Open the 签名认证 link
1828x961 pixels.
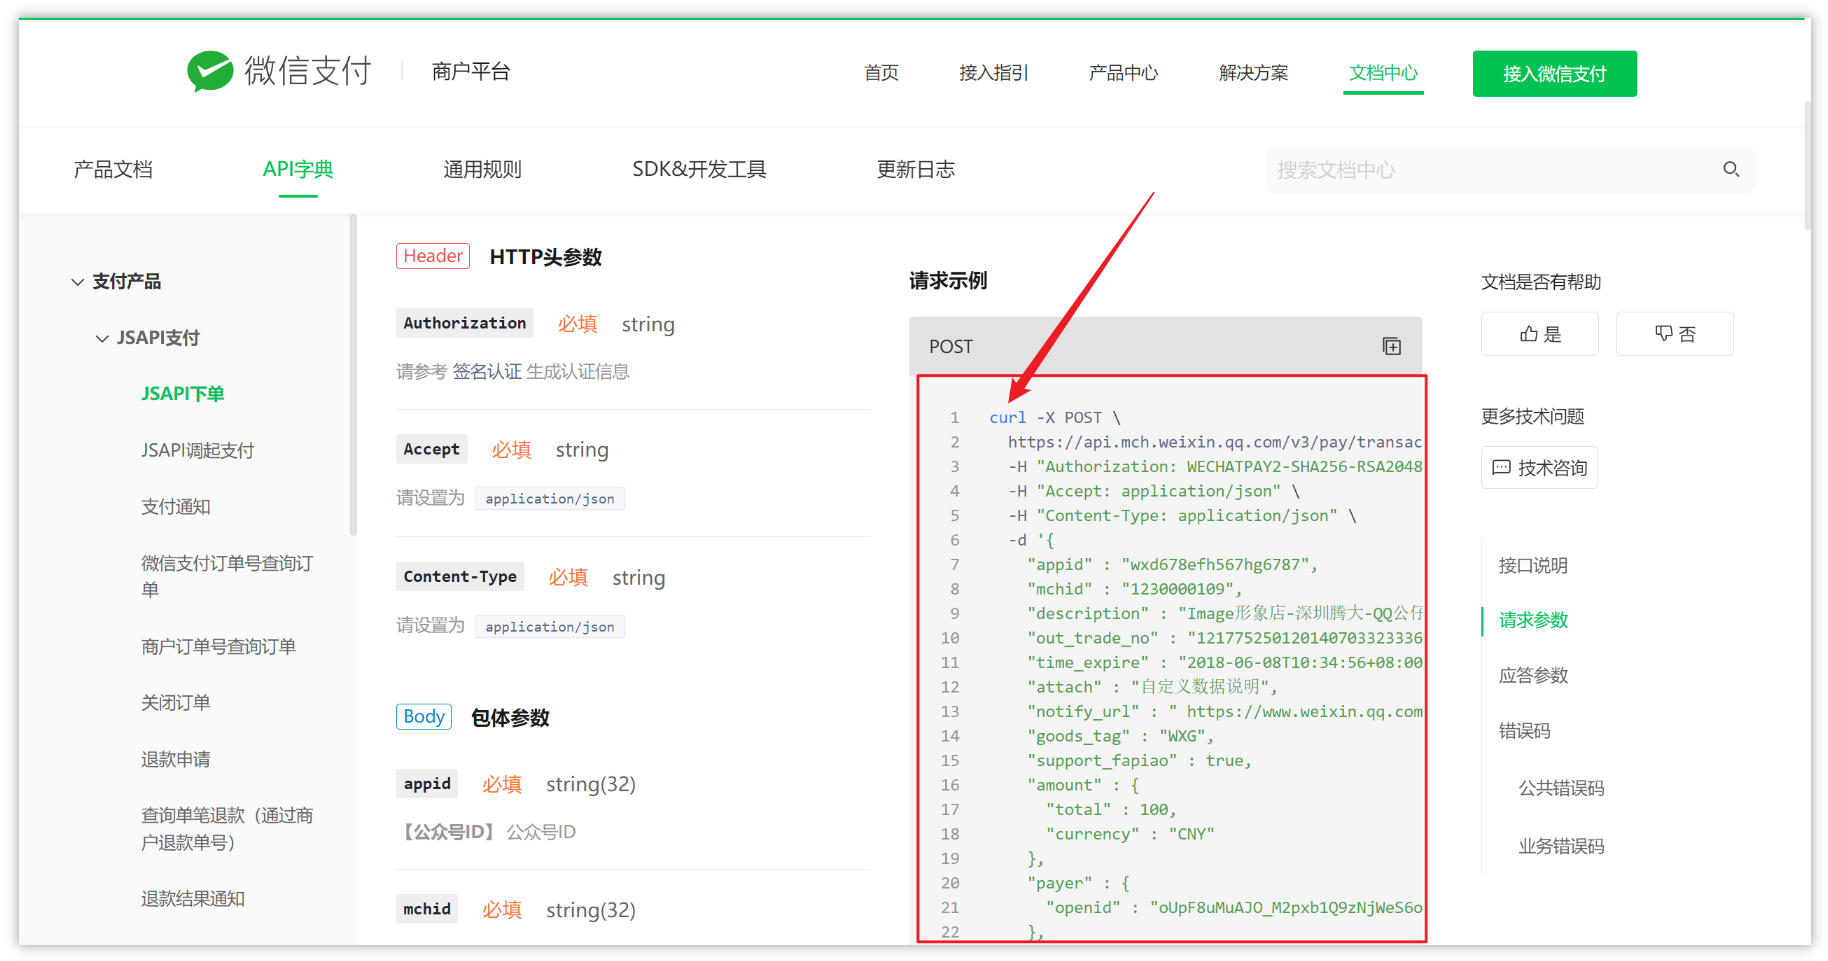click(x=487, y=372)
